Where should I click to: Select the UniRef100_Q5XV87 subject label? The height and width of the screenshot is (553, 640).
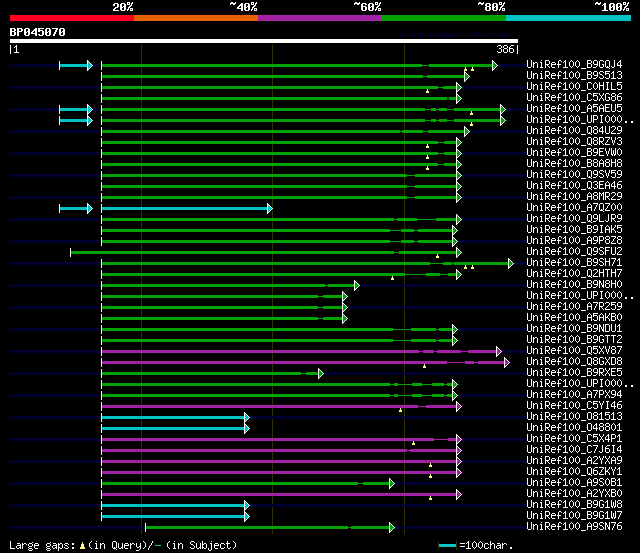click(574, 351)
